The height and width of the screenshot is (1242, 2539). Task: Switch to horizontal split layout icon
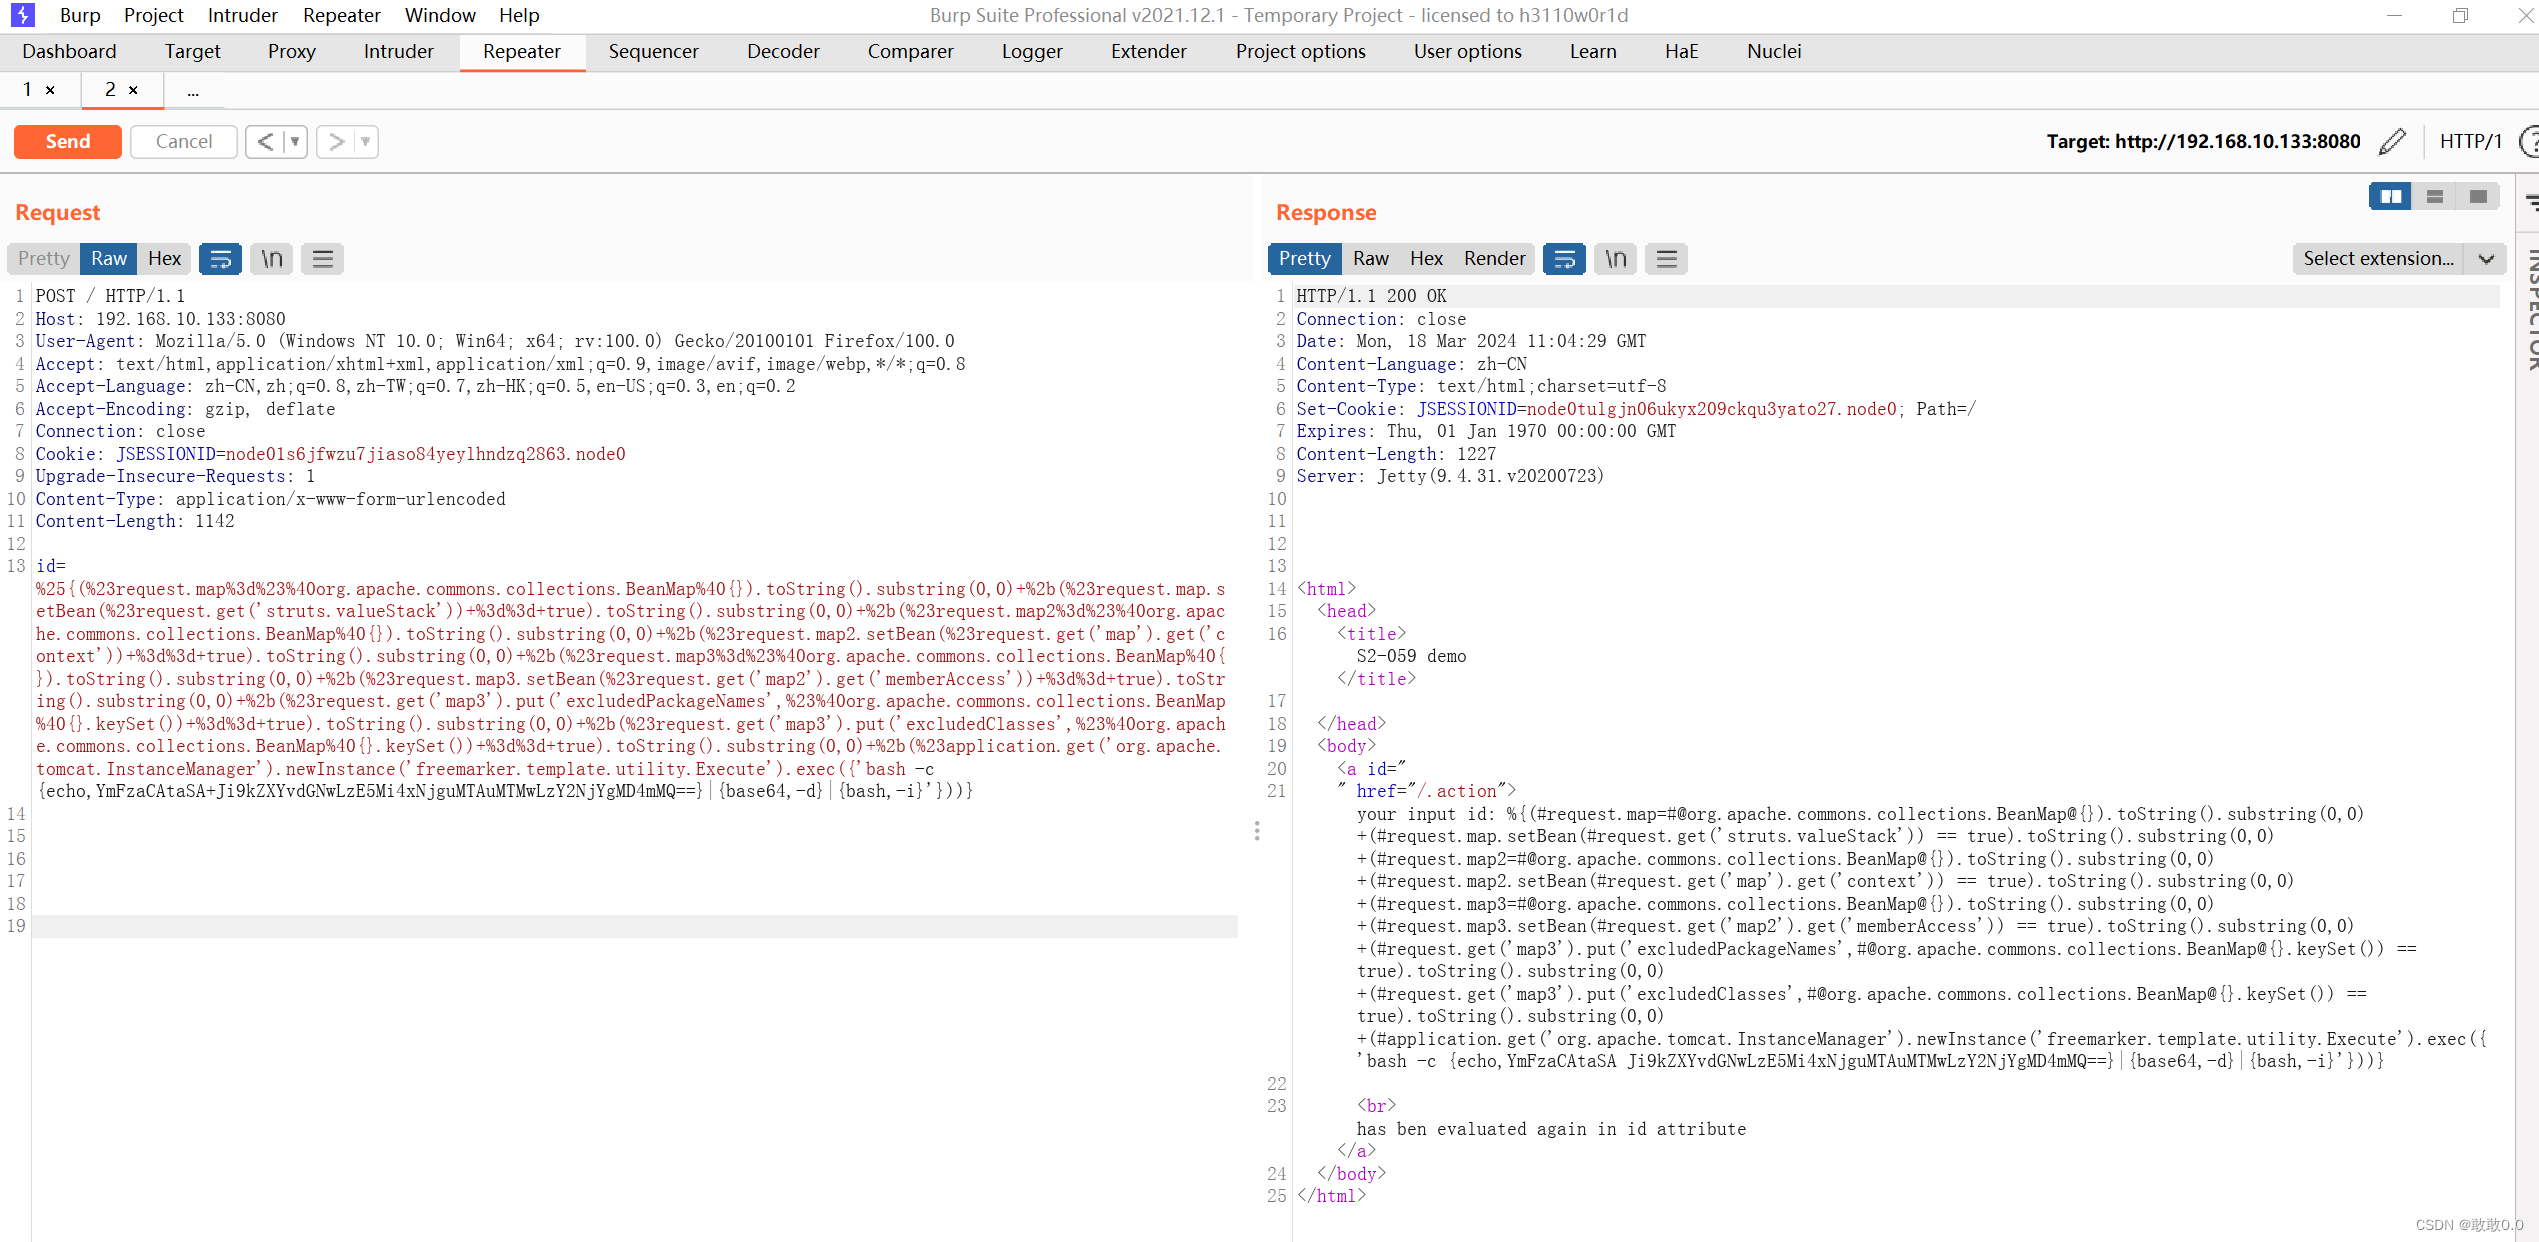click(x=2434, y=197)
